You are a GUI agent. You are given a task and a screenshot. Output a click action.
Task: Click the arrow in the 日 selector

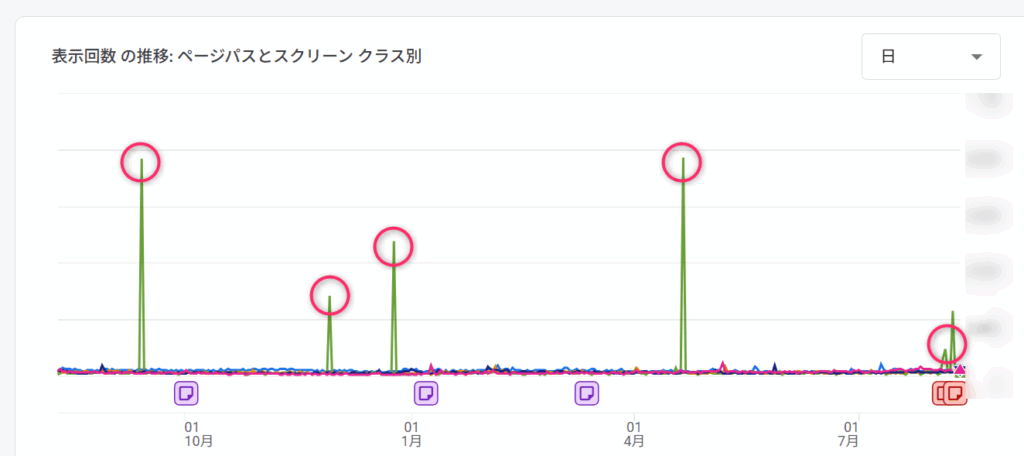click(977, 57)
